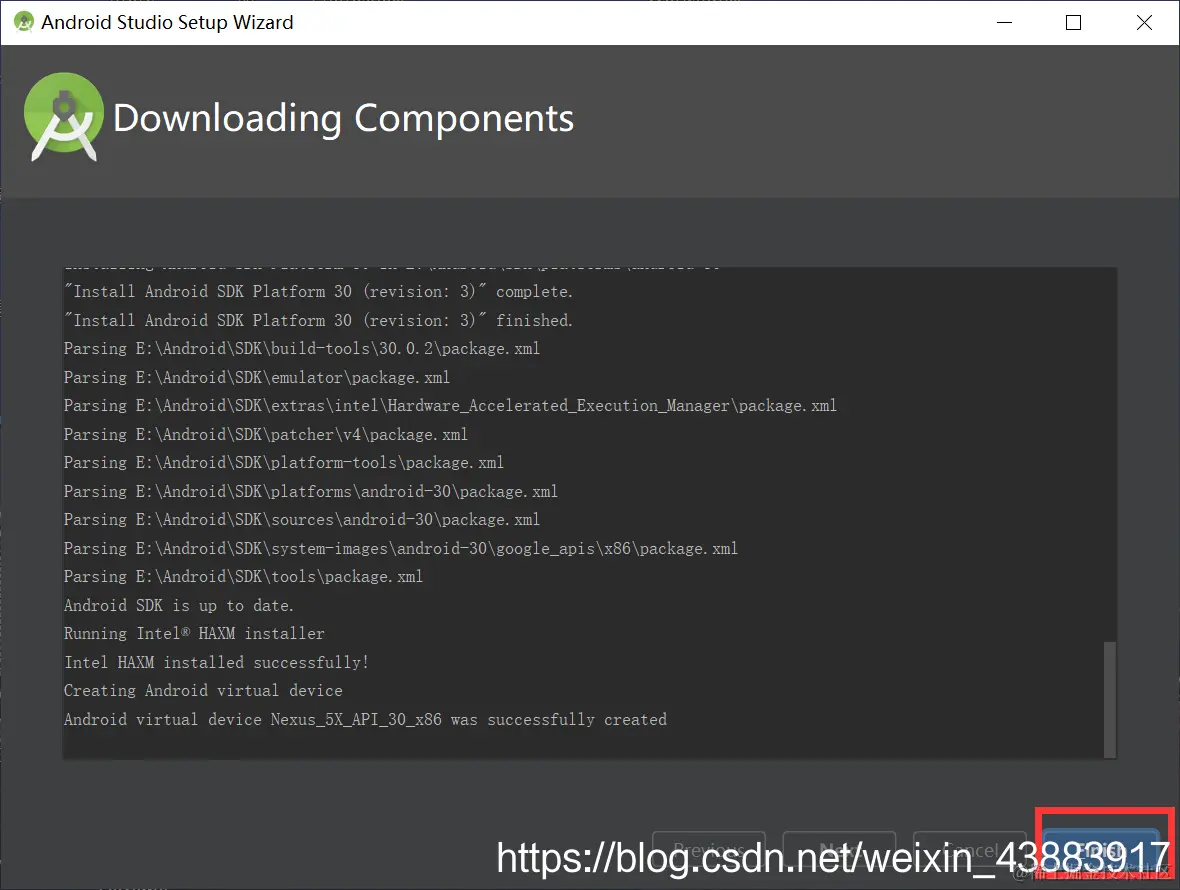Screen dimensions: 1180x890
Task: Click the Nexus_5X_API_30_x86 successfully created line
Action: coord(365,720)
